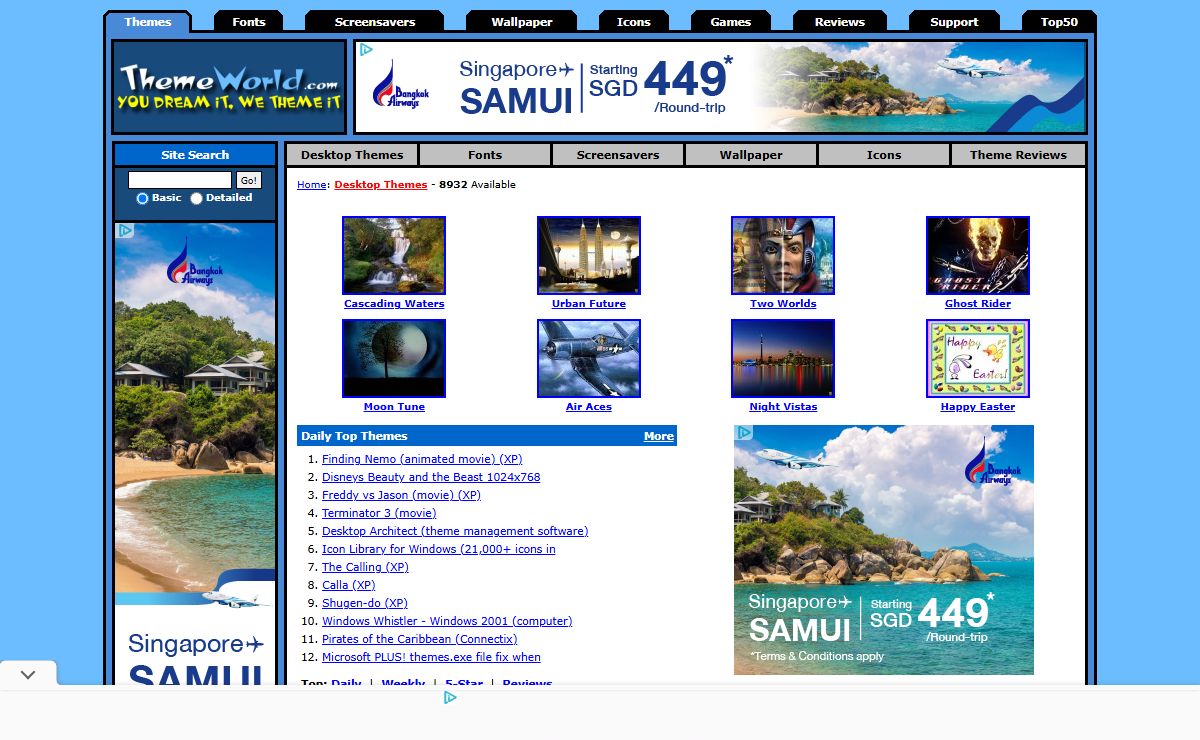Image resolution: width=1200 pixels, height=740 pixels.
Task: Open Finding Nemo (animated movie) link
Action: 421,459
